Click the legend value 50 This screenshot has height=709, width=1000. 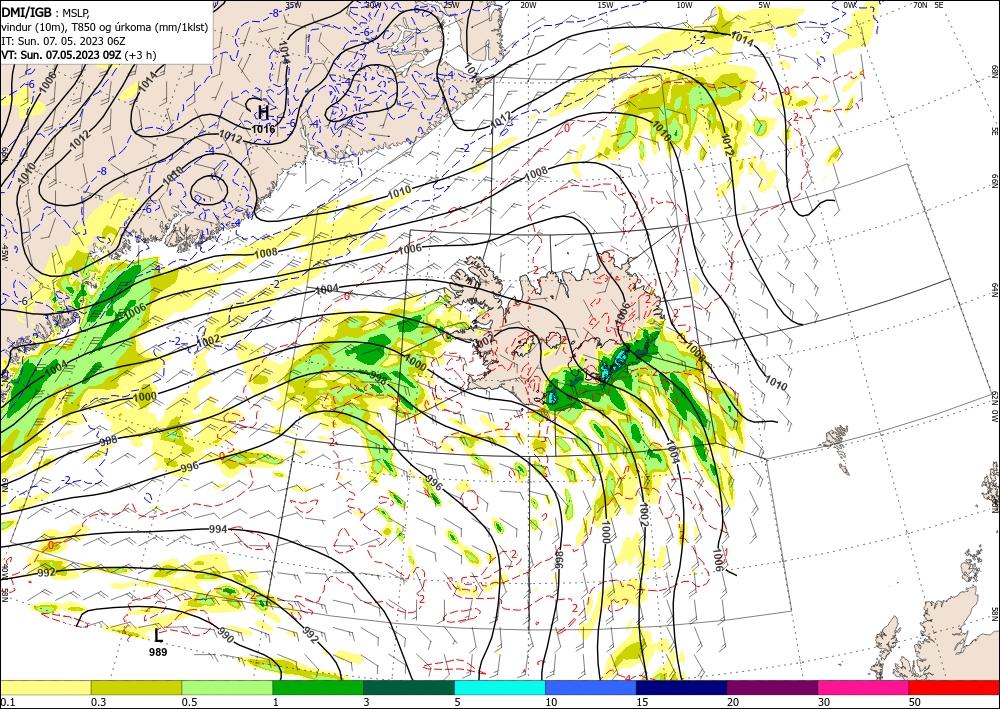tap(915, 702)
